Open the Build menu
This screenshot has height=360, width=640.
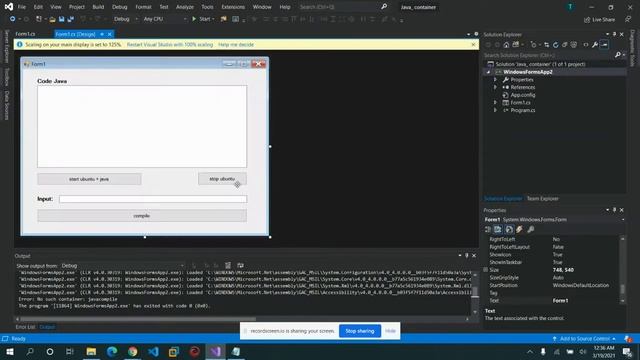coord(98,7)
